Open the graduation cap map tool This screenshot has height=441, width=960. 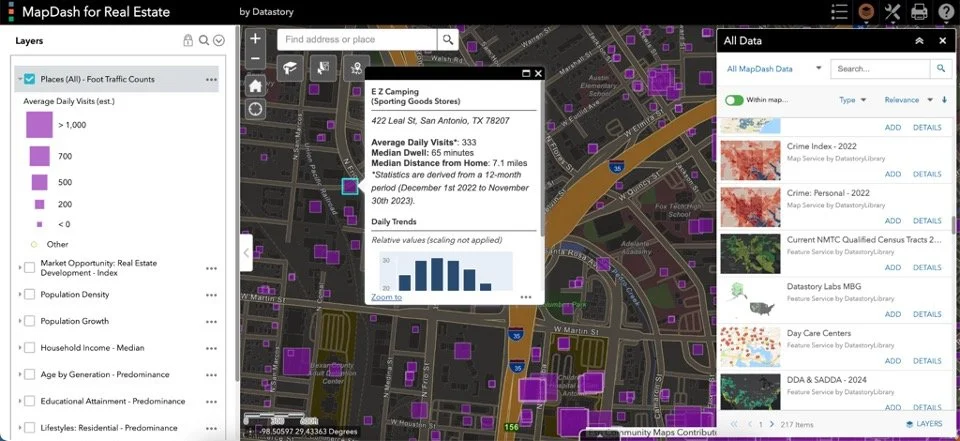click(290, 68)
